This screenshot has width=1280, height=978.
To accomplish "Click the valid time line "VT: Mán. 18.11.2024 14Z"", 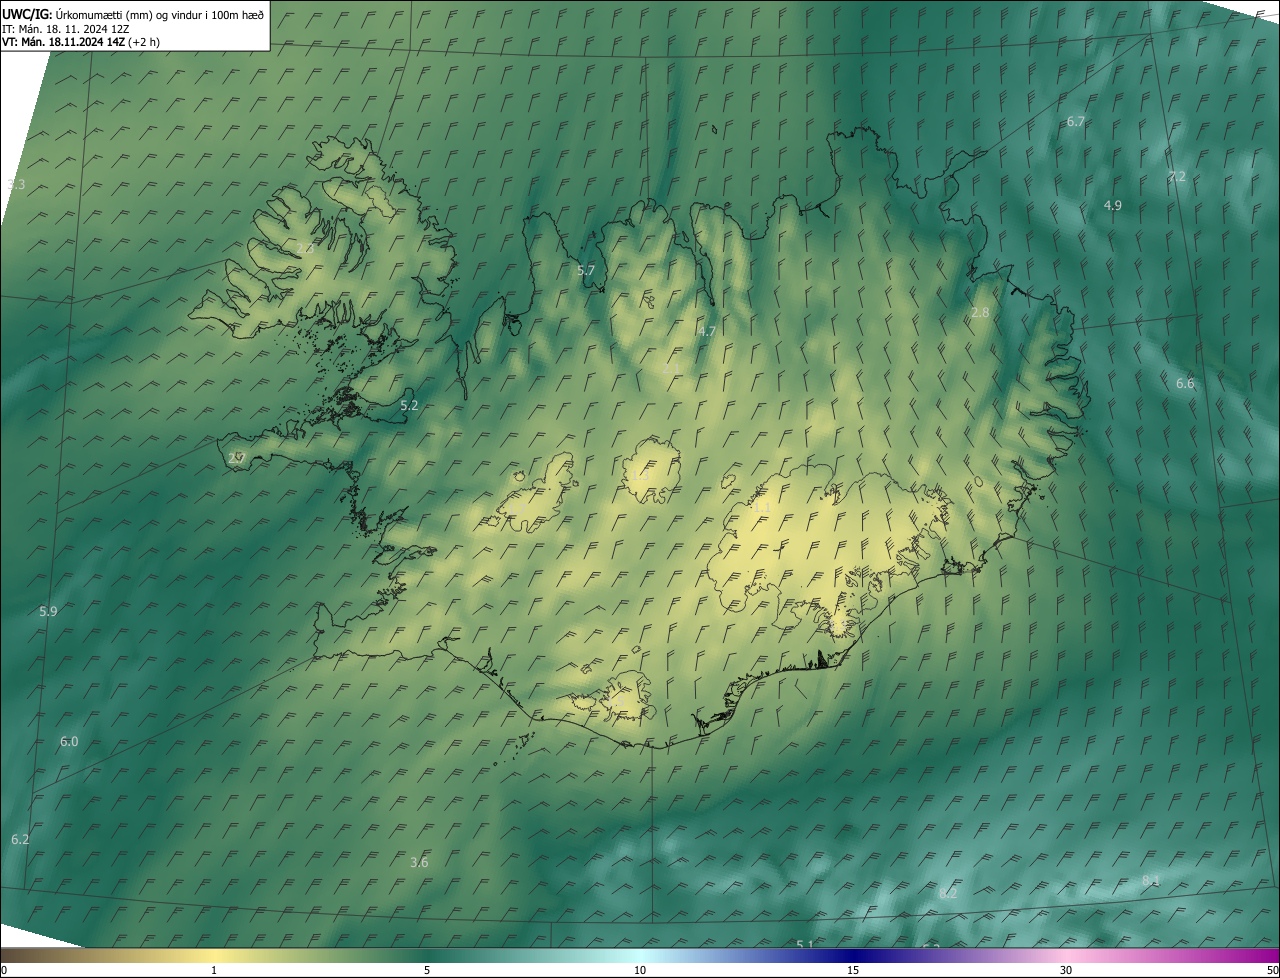I will click(61, 42).
